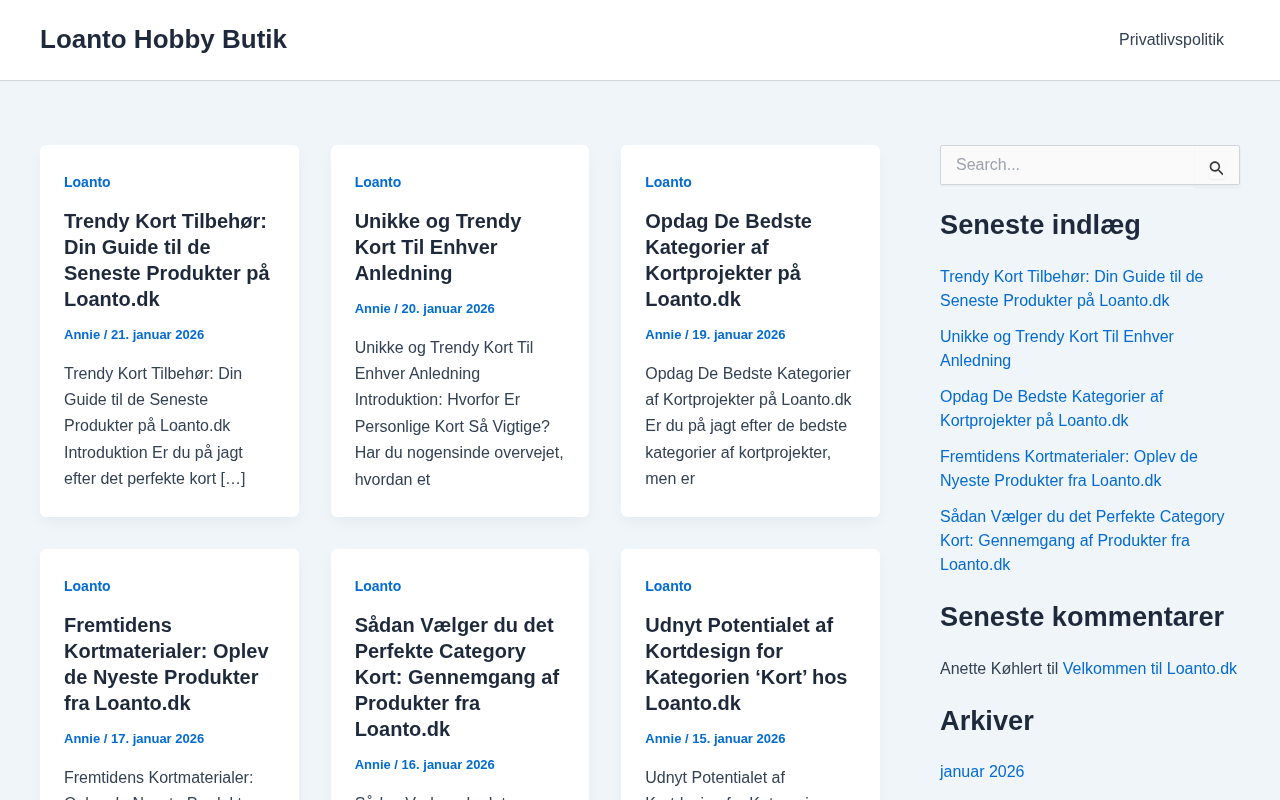This screenshot has width=1280, height=800.
Task: Click author Annie on 19. januar post
Action: tap(663, 335)
